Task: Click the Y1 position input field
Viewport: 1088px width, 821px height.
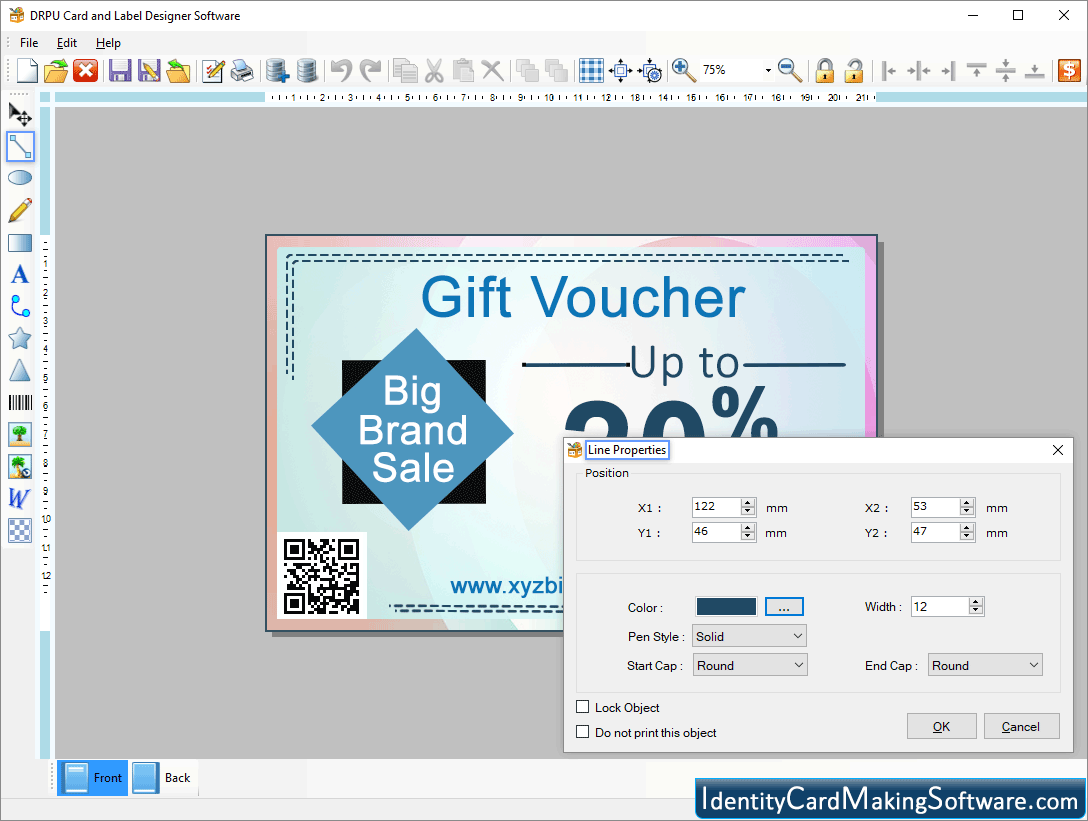Action: tap(717, 532)
